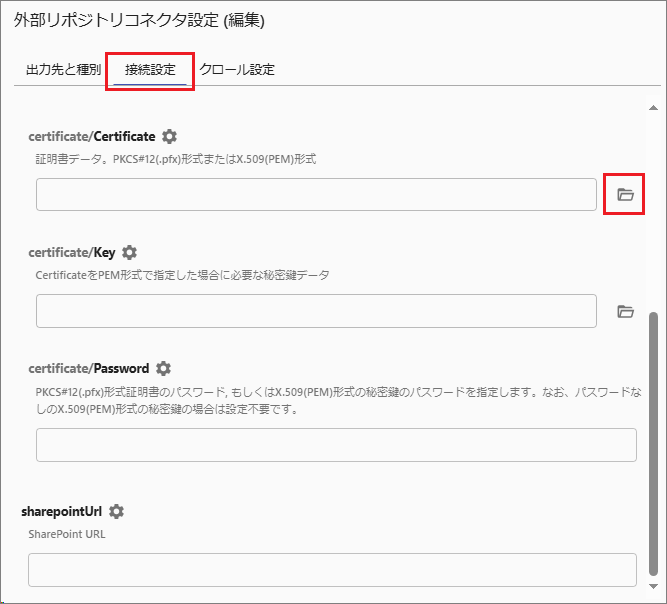The height and width of the screenshot is (604, 667).
Task: Click the certificate/Certificate field label
Action: tap(92, 136)
